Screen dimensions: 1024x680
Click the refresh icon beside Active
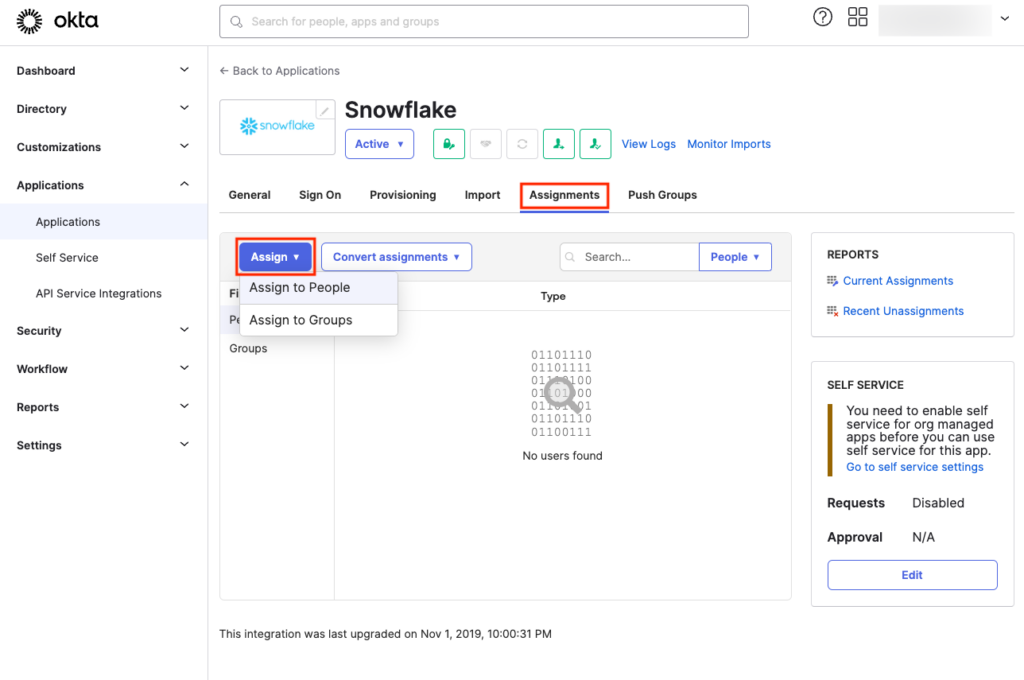click(522, 143)
